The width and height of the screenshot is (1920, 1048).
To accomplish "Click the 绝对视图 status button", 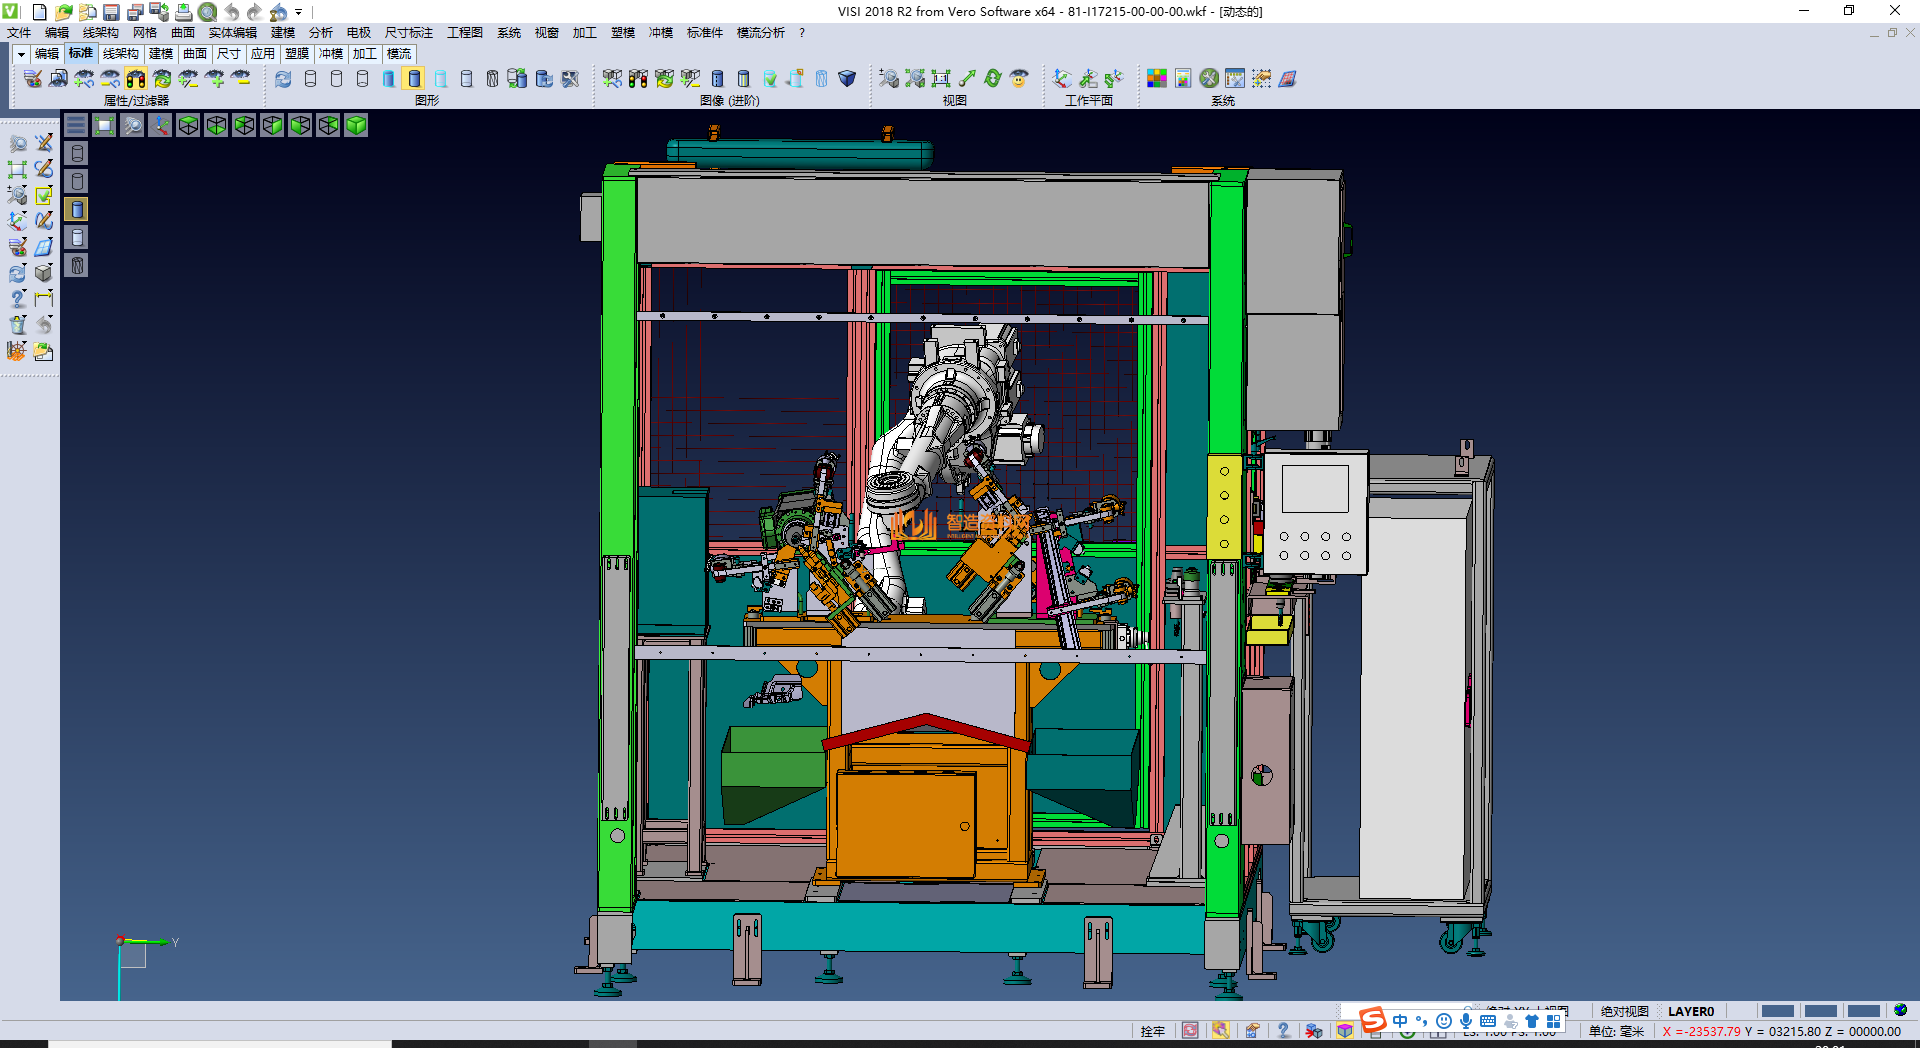I will pos(1624,1011).
